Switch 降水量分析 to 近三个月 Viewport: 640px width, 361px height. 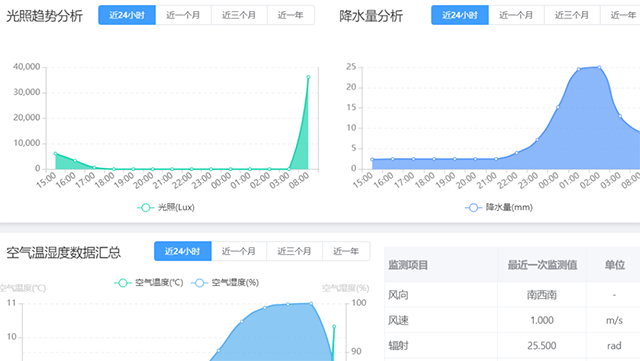click(572, 15)
